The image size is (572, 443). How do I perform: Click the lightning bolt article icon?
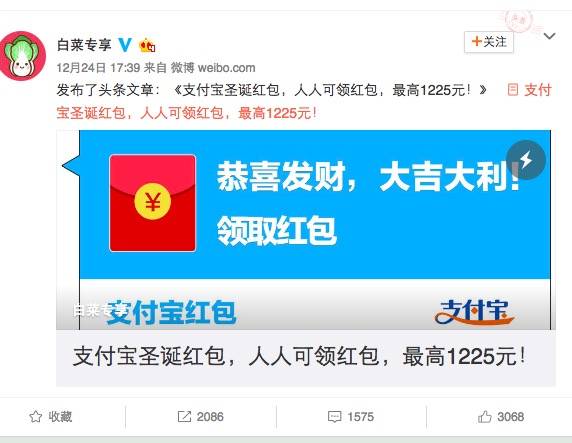tap(526, 160)
